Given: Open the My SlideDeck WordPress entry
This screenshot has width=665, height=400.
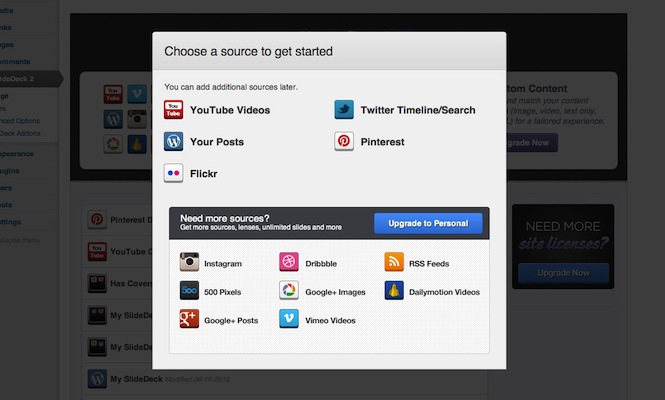Looking at the screenshot, I should tap(137, 379).
